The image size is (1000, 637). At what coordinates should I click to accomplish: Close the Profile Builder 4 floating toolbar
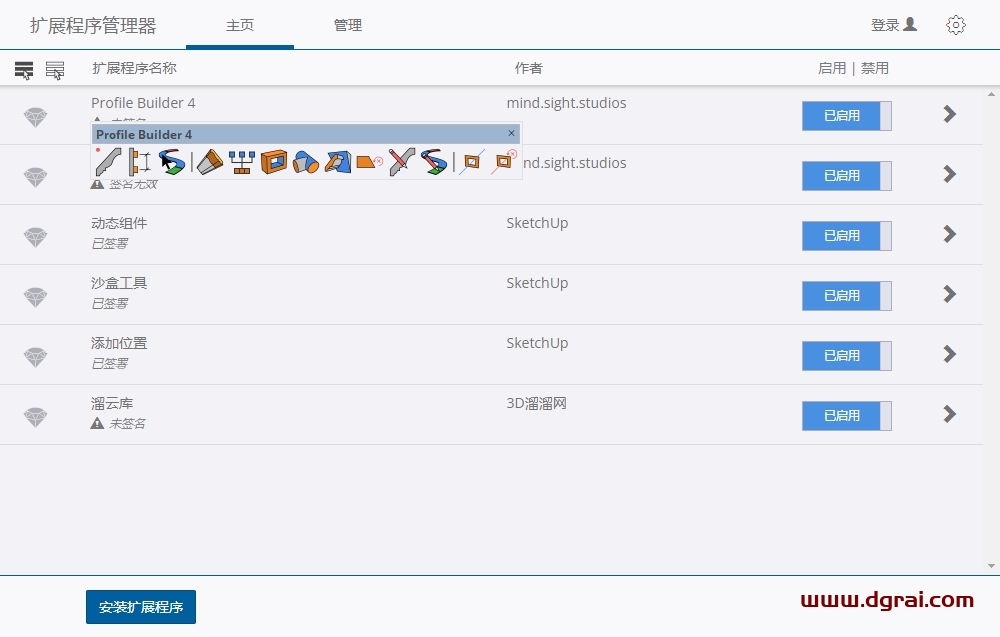click(511, 133)
